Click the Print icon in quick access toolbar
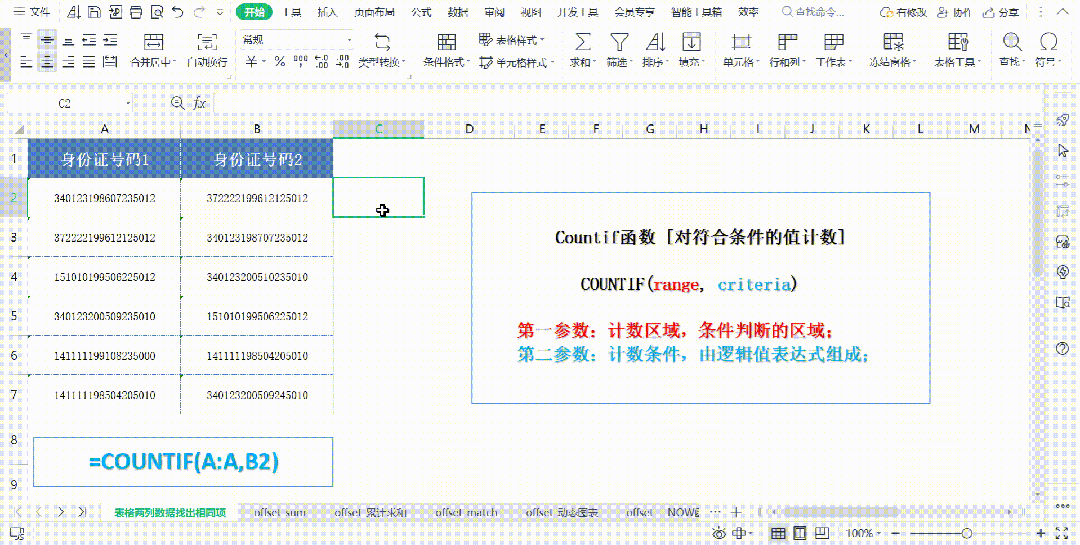Screen dimensions: 1080x545 coord(136,12)
